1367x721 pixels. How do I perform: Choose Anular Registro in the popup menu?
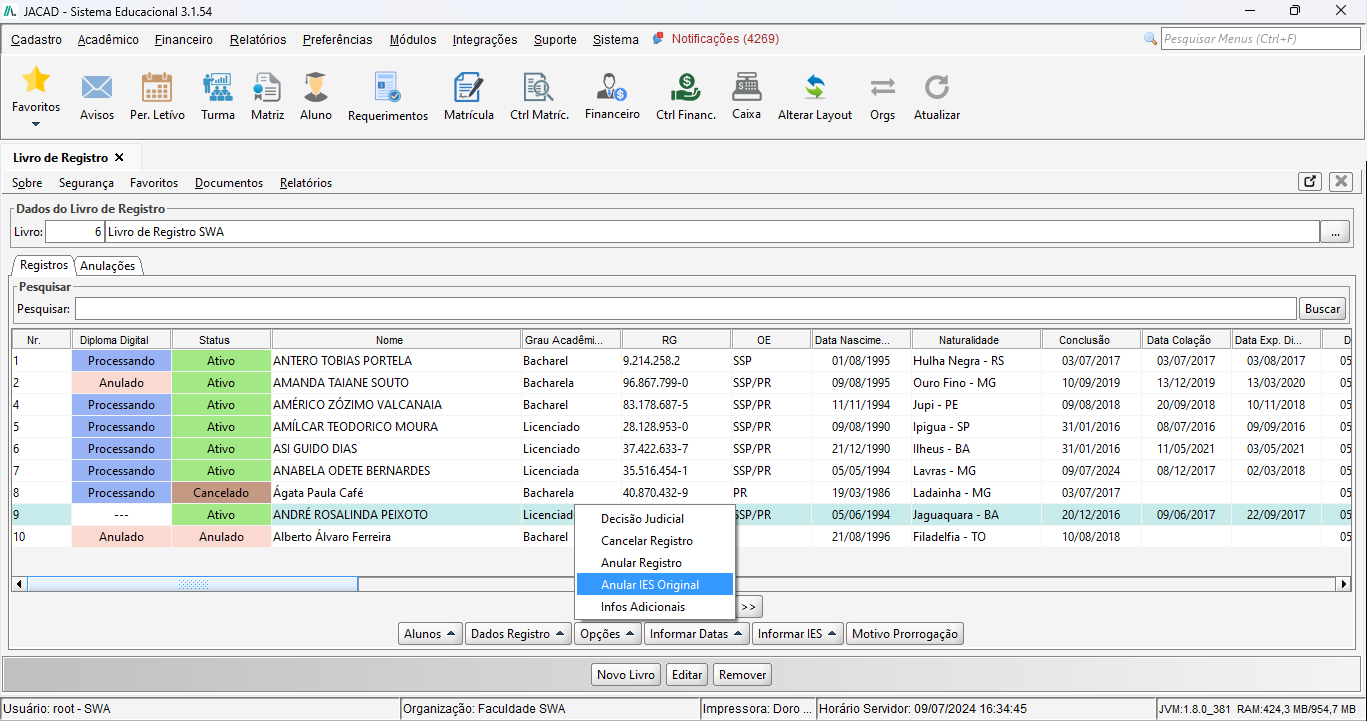point(655,563)
